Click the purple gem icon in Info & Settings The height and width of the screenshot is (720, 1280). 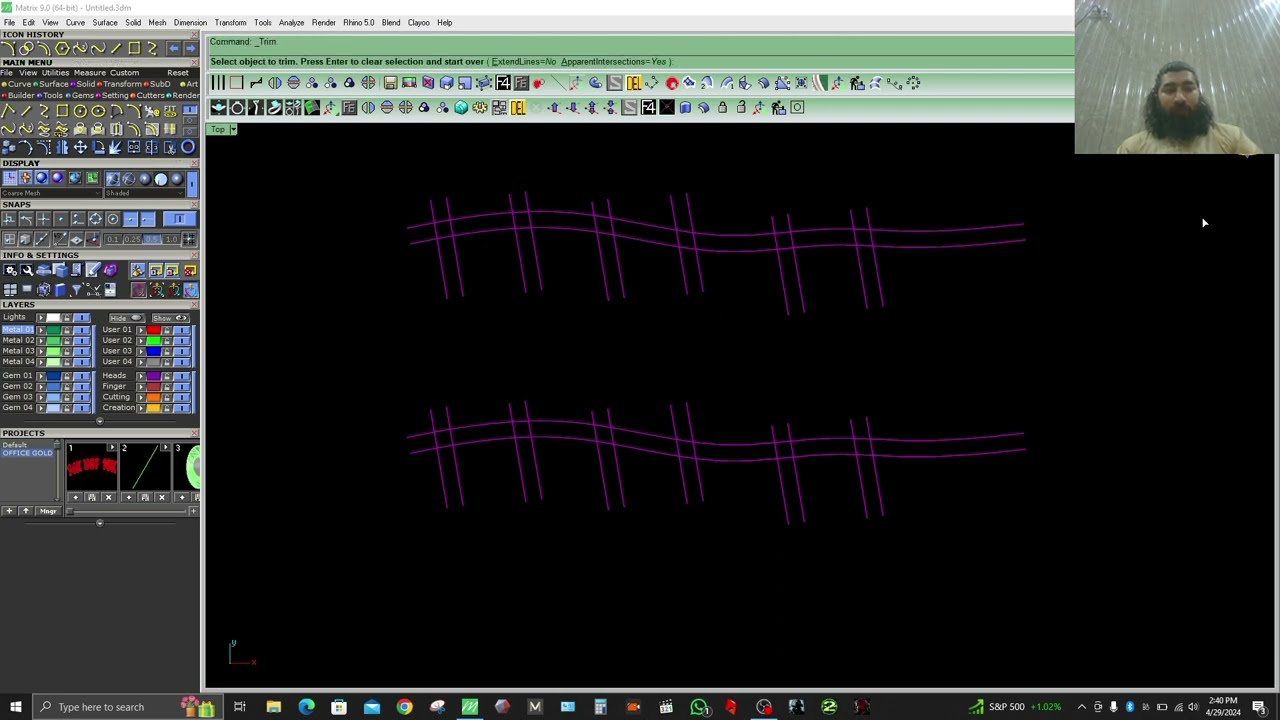click(x=111, y=270)
